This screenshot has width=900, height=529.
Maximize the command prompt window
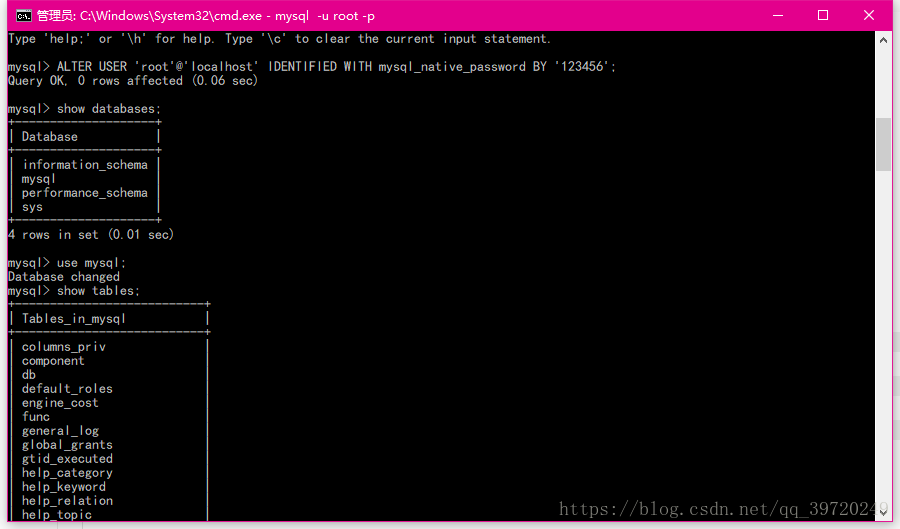pyautogui.click(x=823, y=15)
